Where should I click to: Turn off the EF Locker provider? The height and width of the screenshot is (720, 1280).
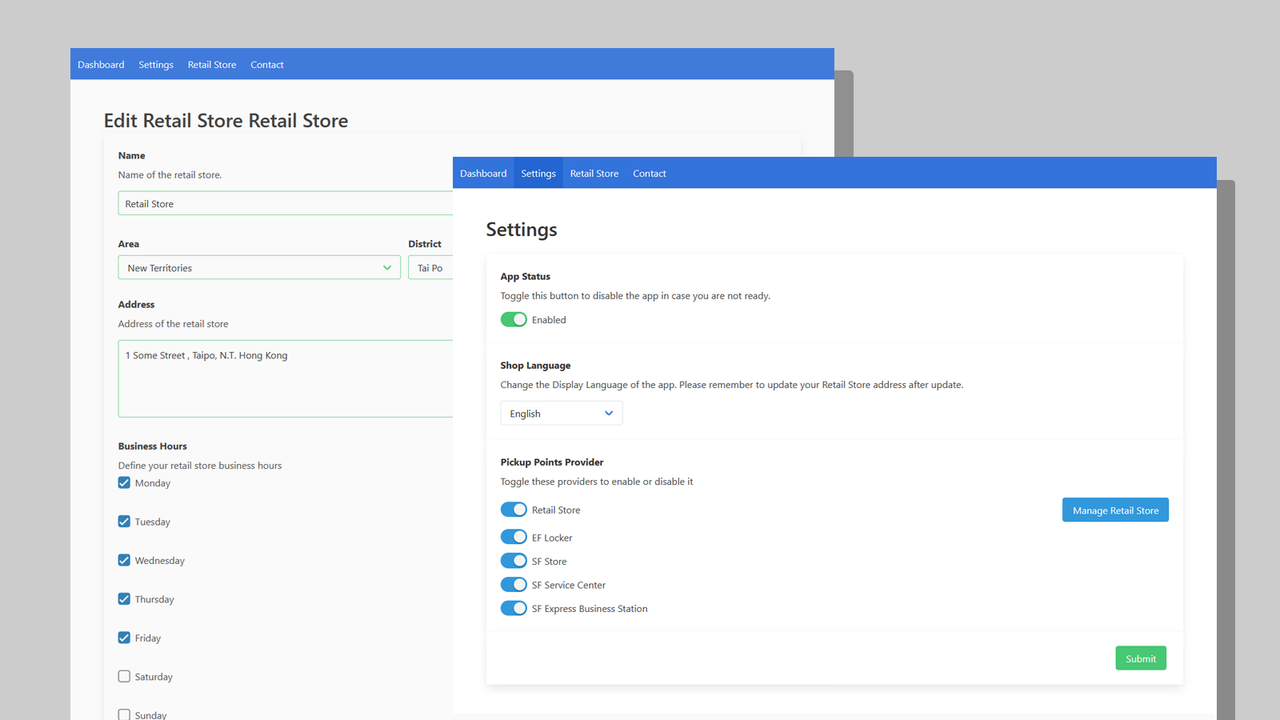click(x=513, y=536)
